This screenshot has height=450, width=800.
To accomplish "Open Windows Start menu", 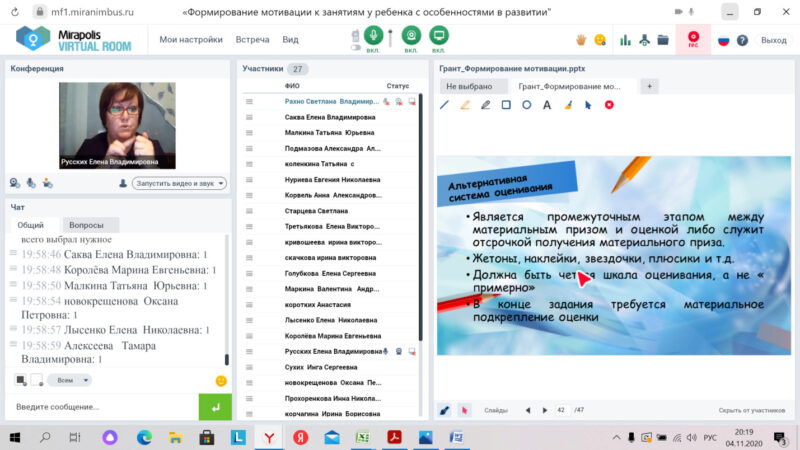I will pyautogui.click(x=15, y=437).
